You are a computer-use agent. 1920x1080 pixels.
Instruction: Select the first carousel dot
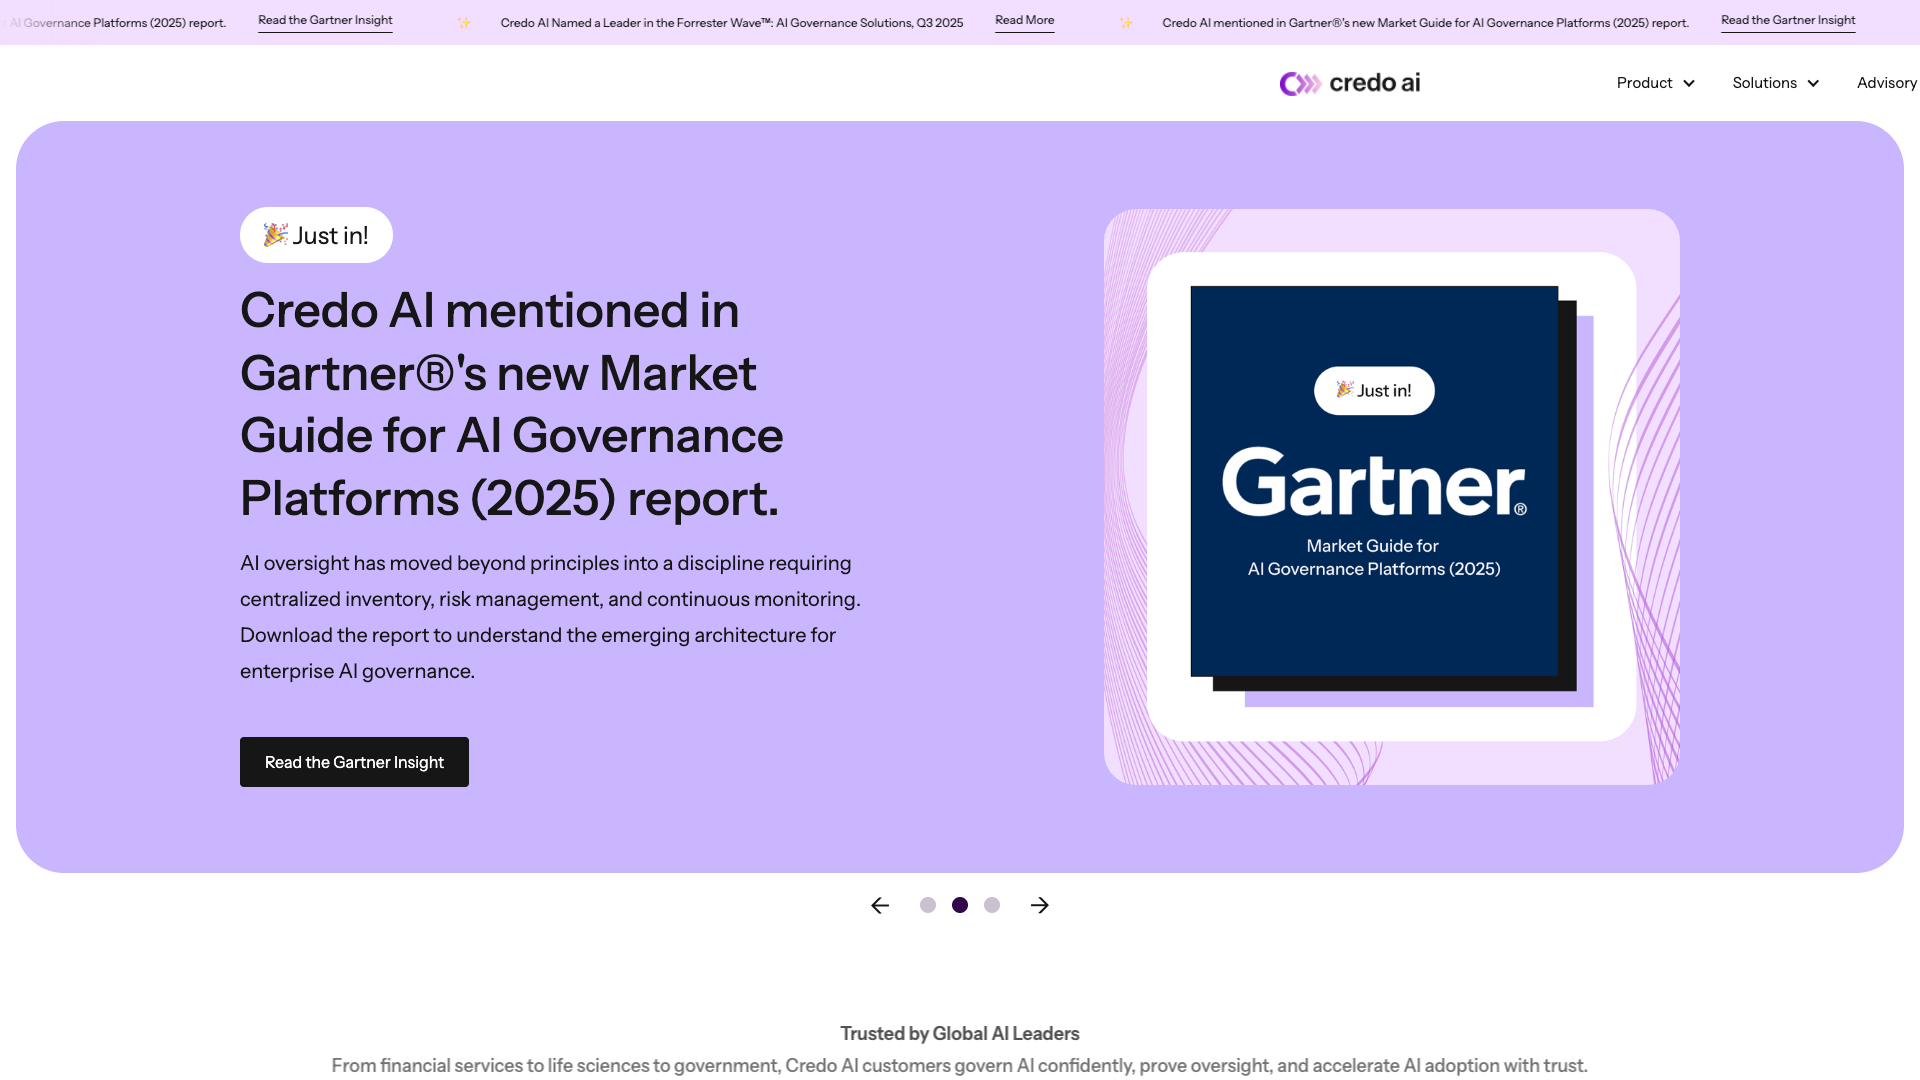click(928, 905)
